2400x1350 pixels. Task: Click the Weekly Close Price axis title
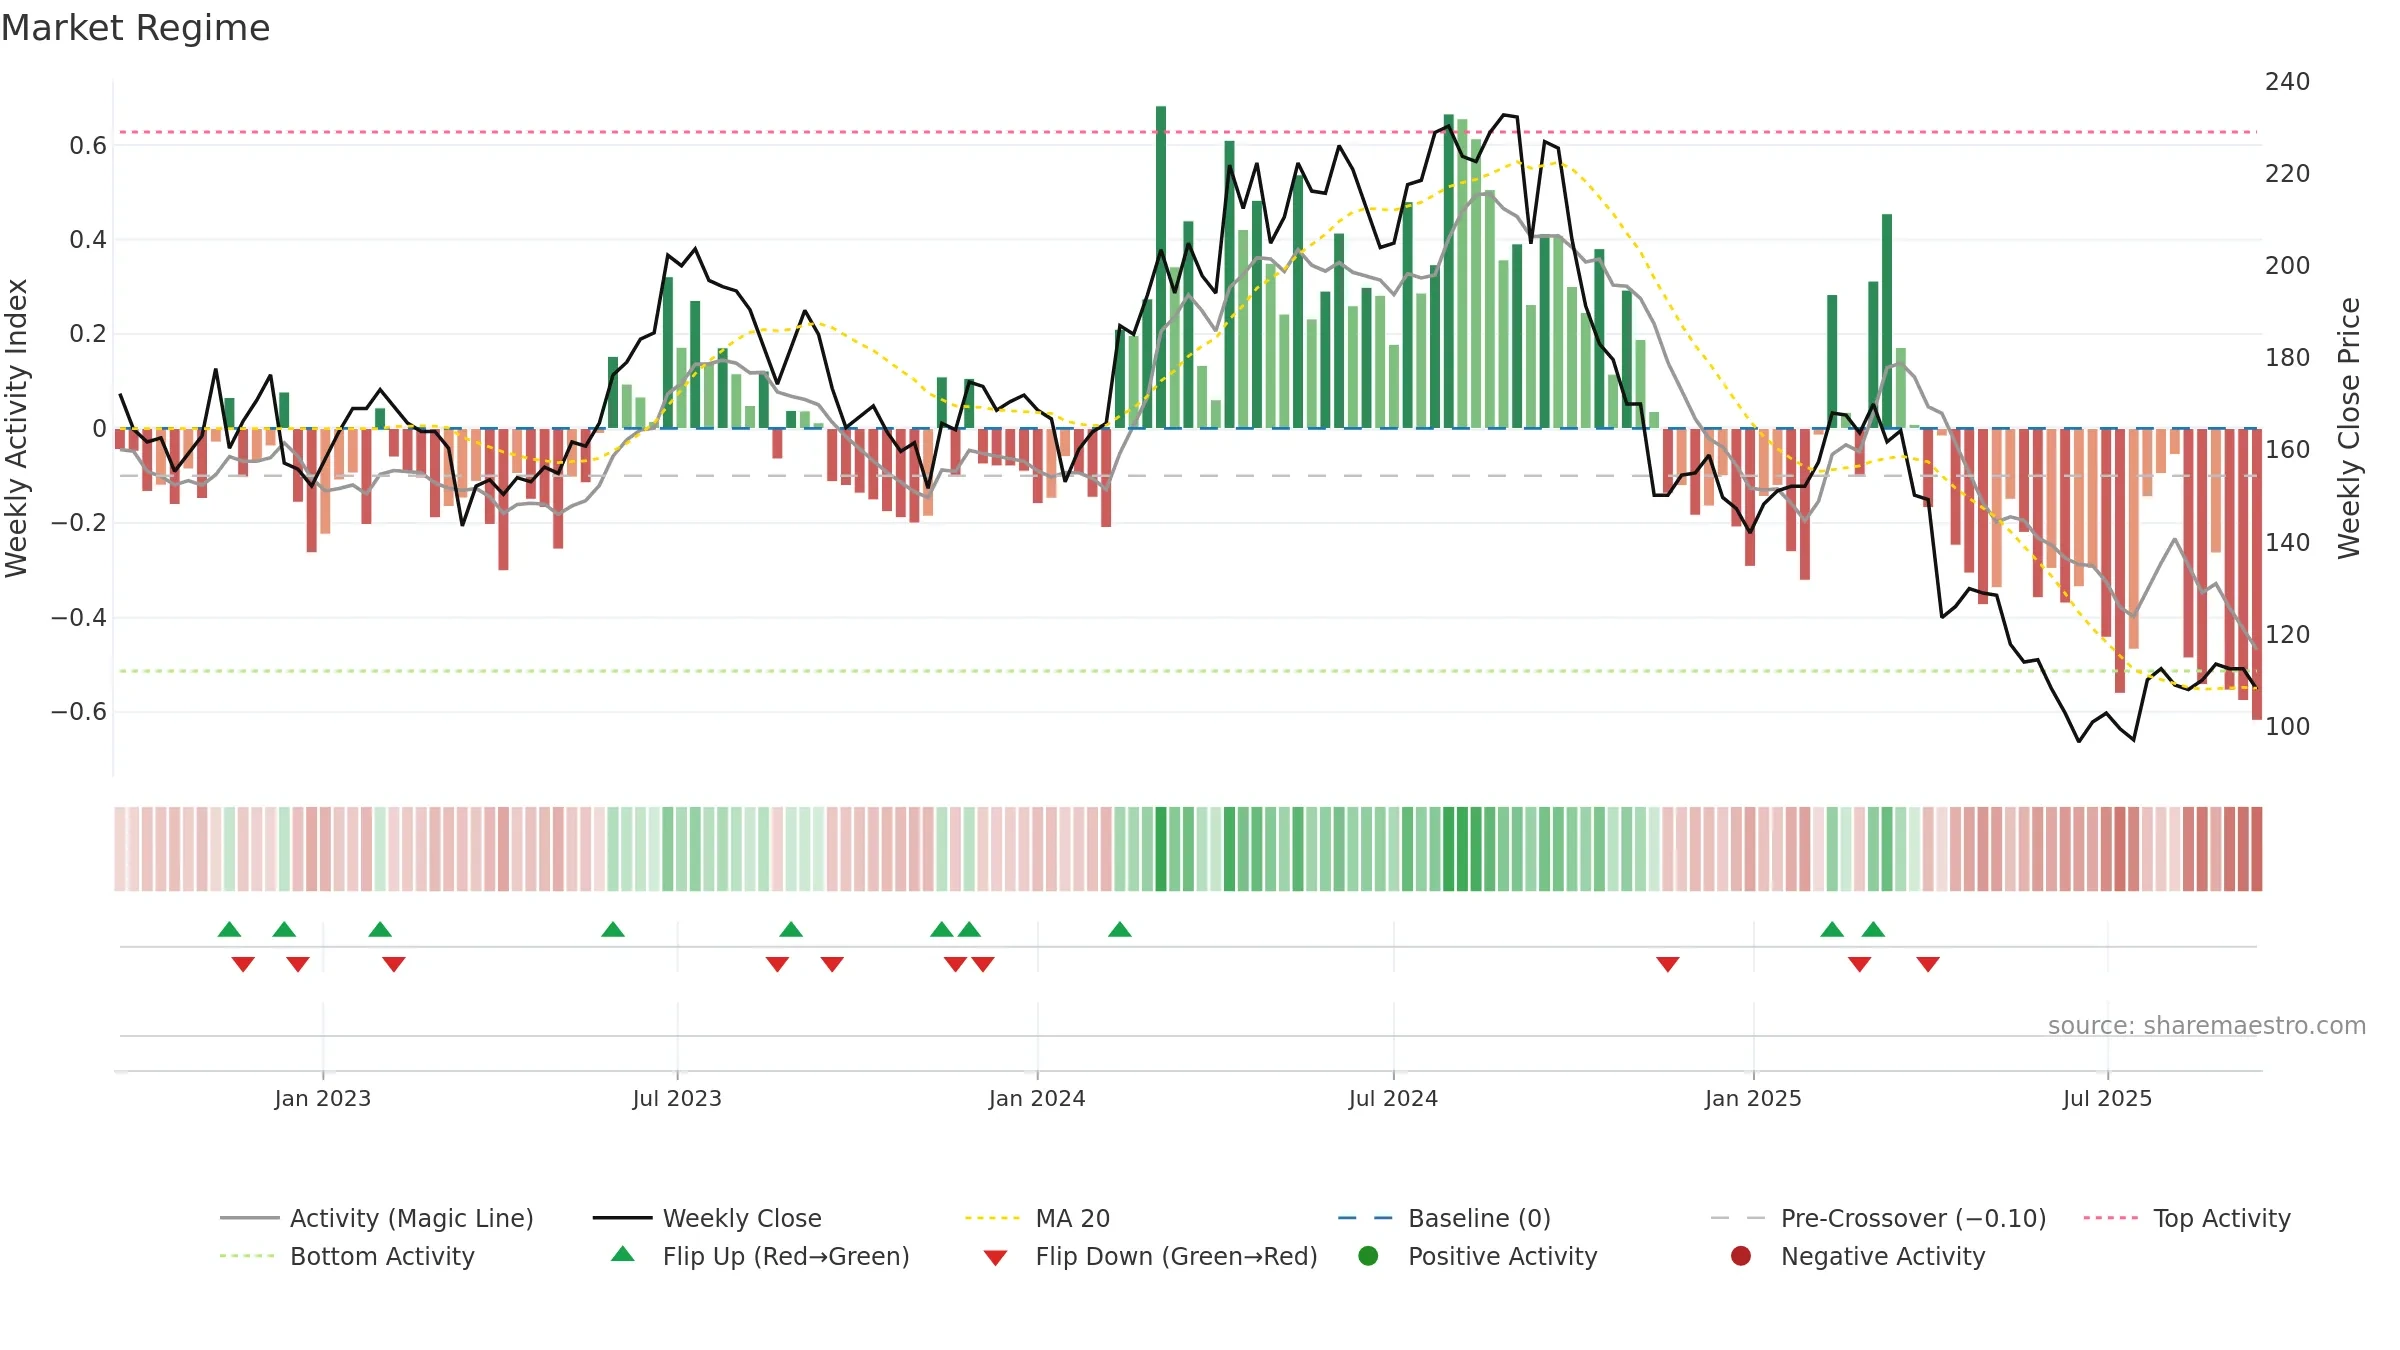[x=2349, y=428]
